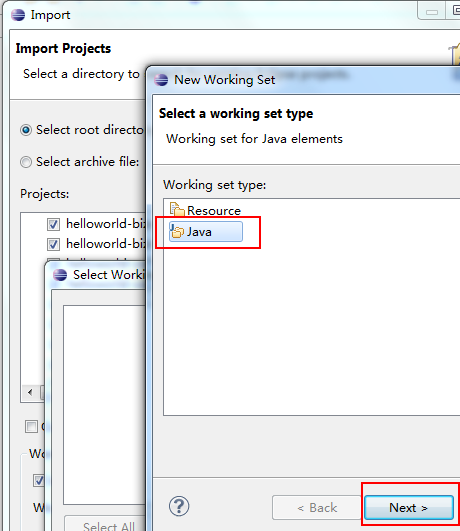Image resolution: width=460 pixels, height=531 pixels.
Task: Click Eclipse icon in Select Working Set title
Action: click(x=60, y=275)
